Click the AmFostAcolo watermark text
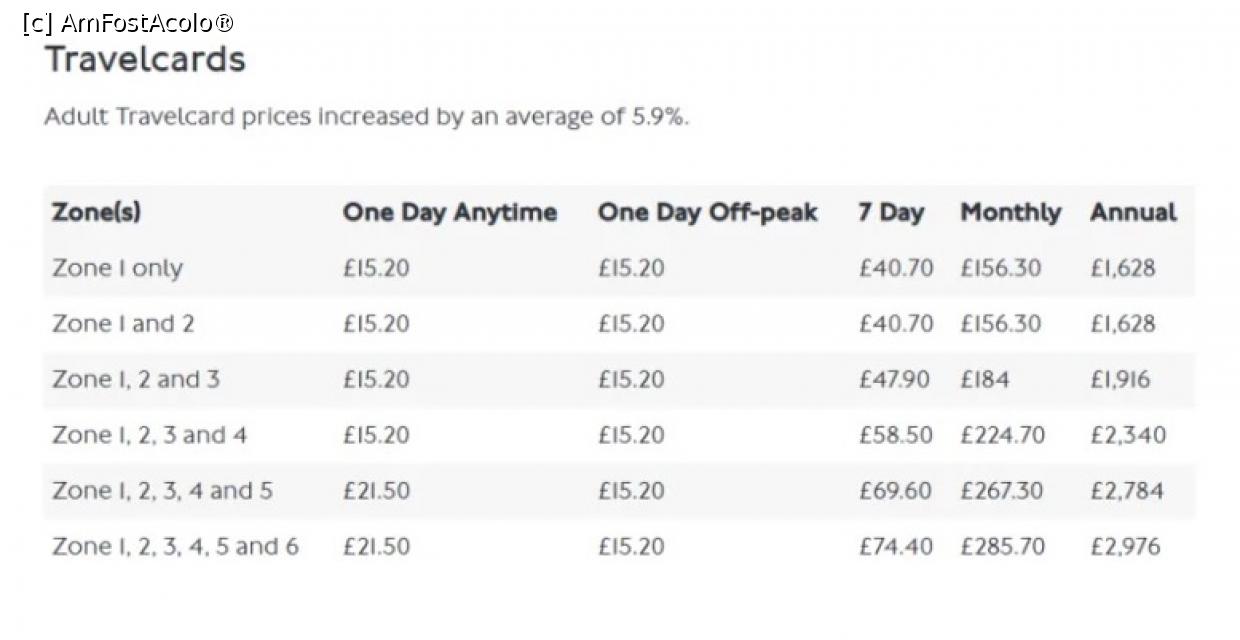Screen dimensions: 1240x640 tap(129, 22)
